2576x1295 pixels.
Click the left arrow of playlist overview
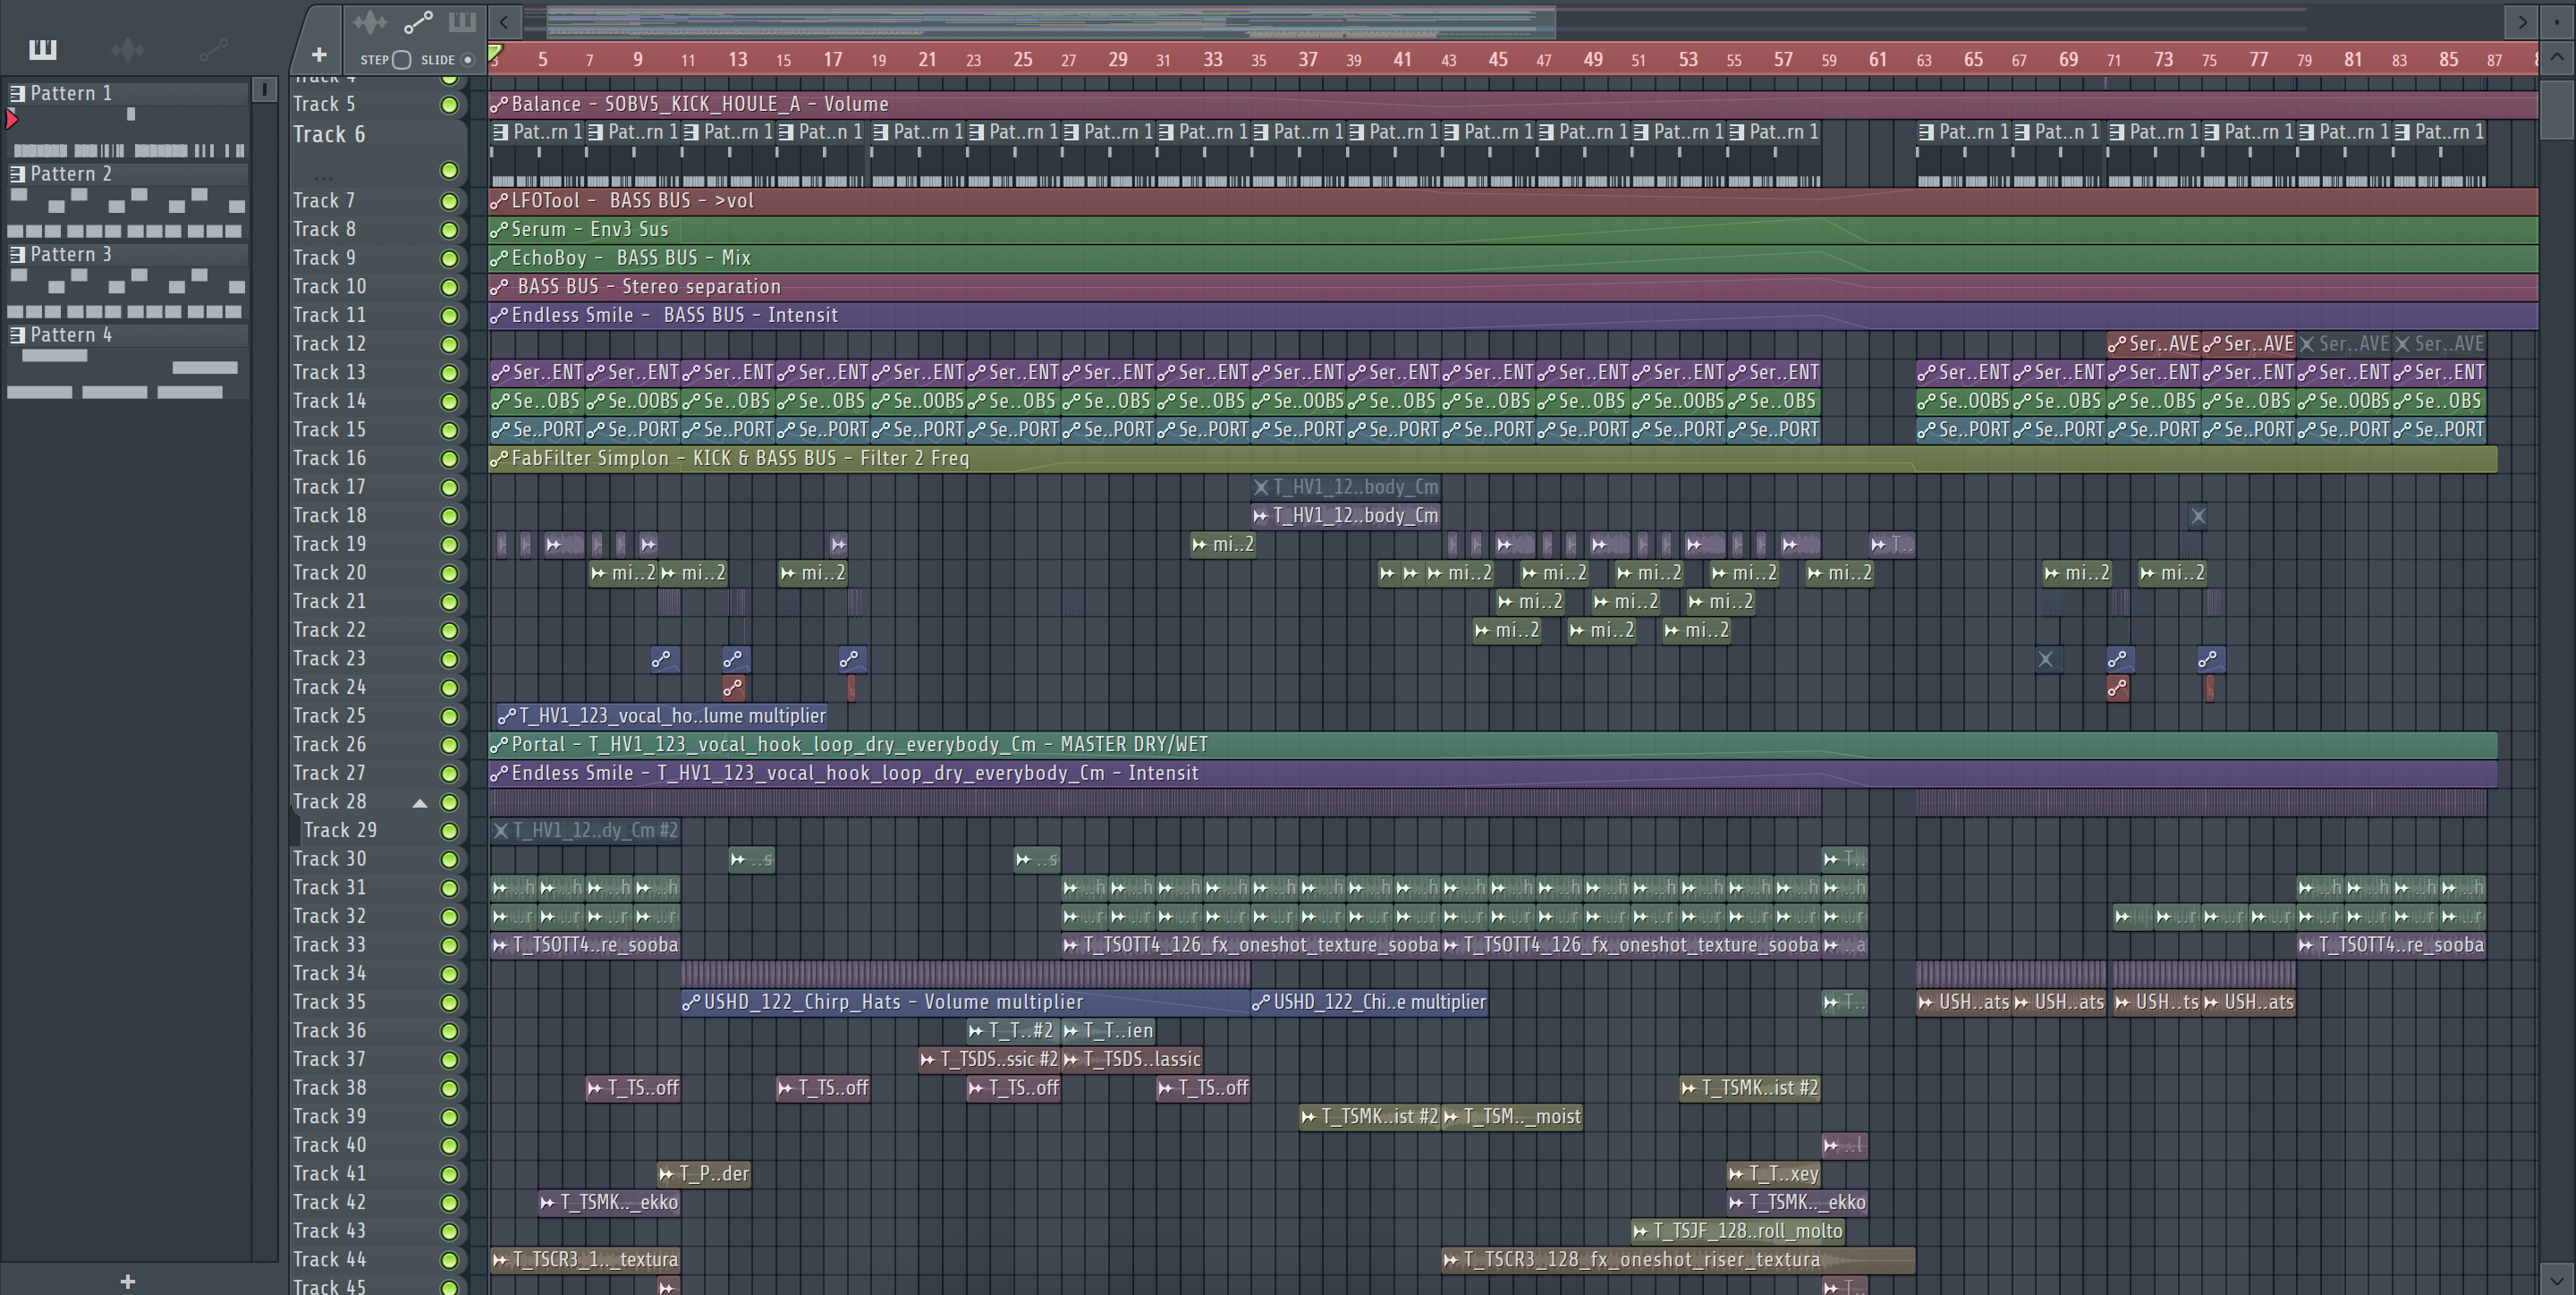(504, 21)
